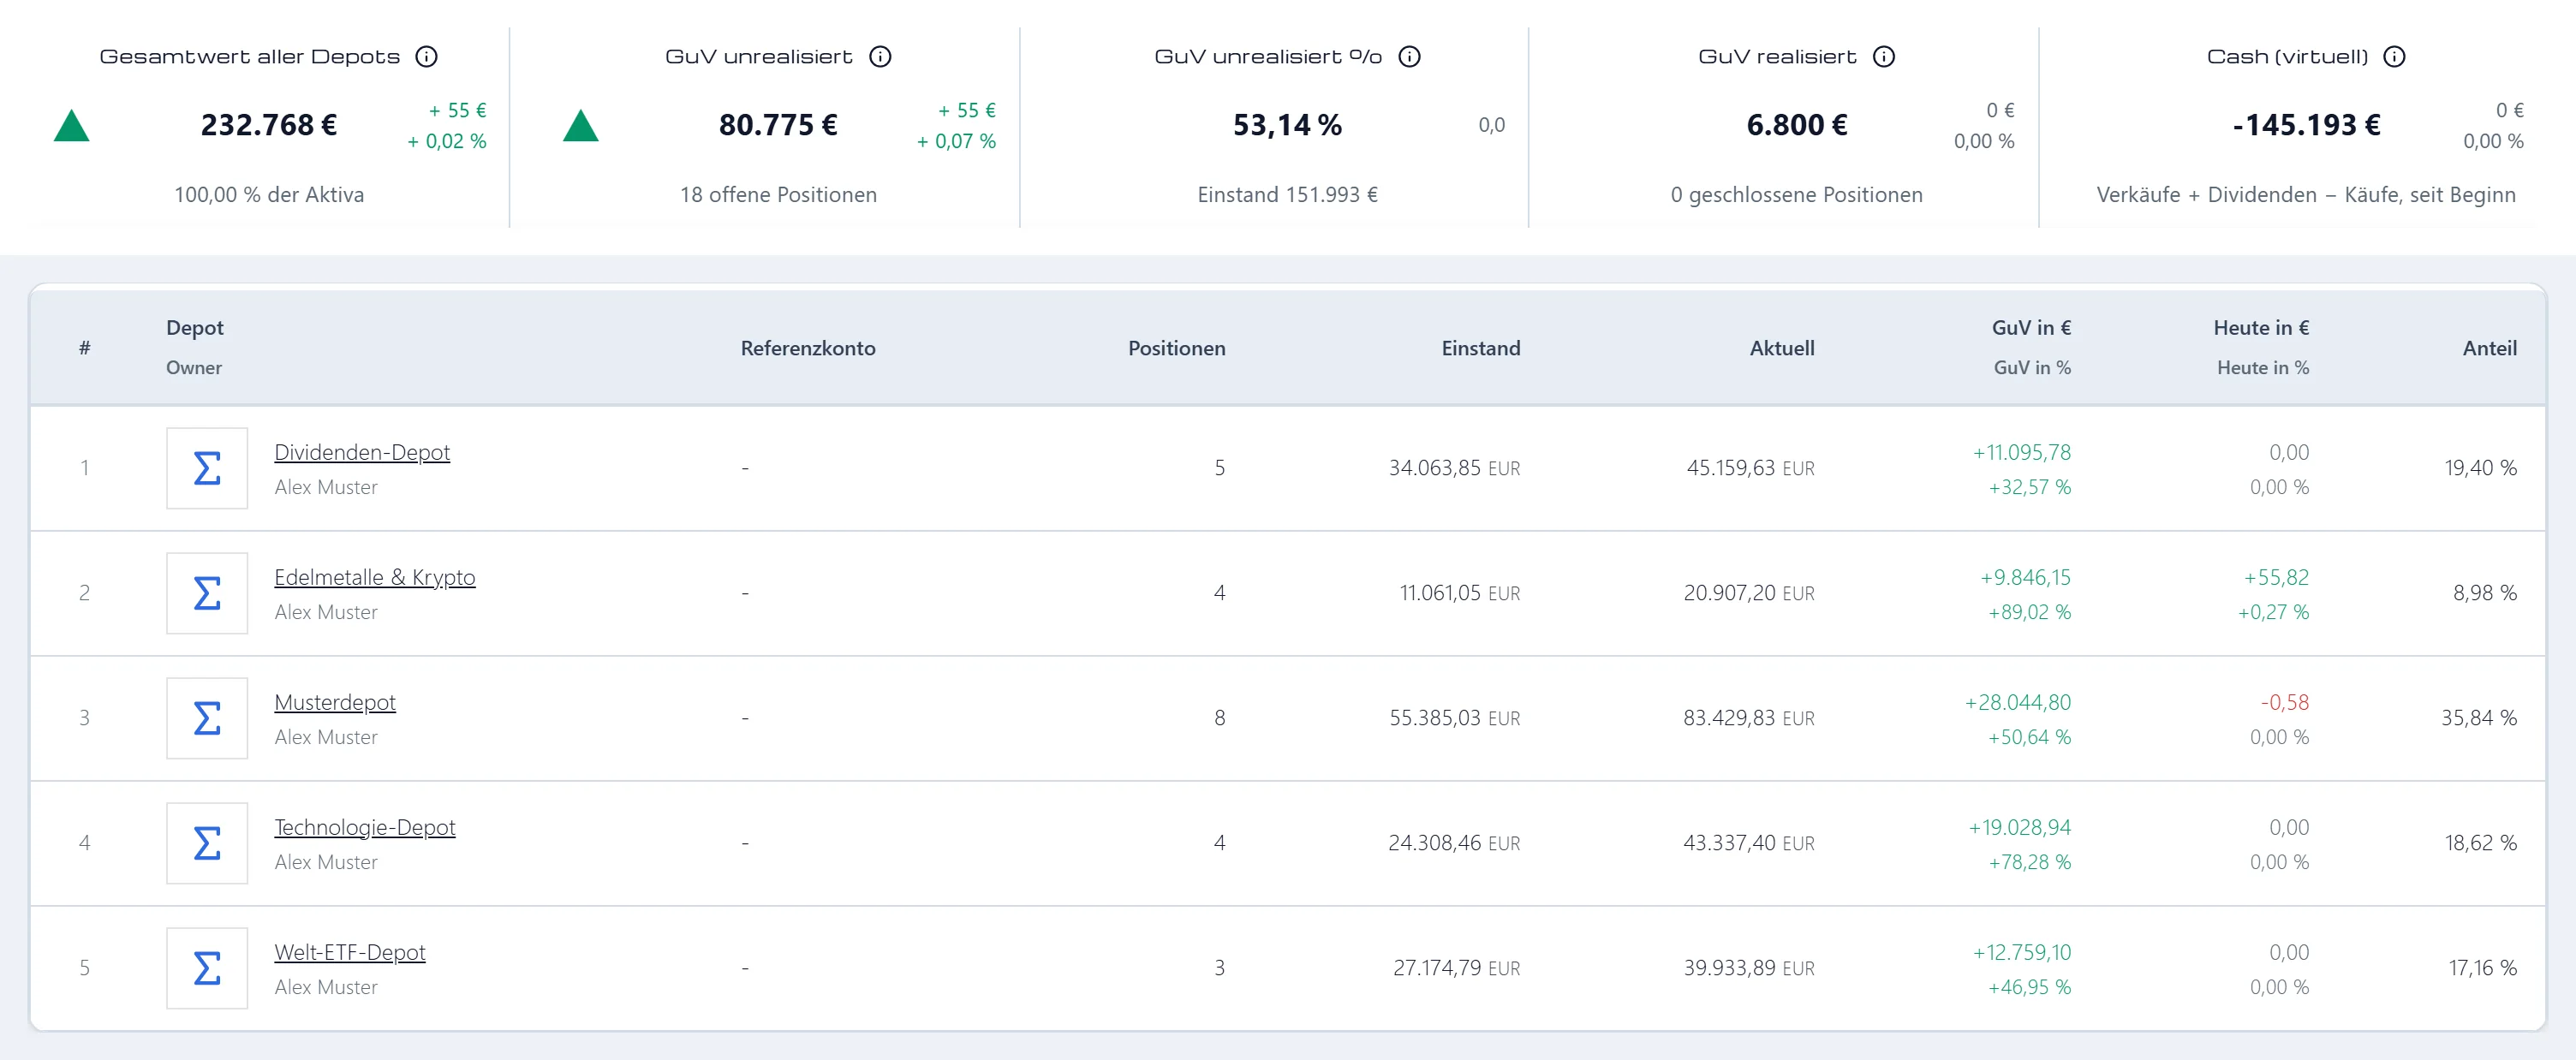This screenshot has width=2576, height=1060.
Task: Click 'Einstand 151.993 €' text
Action: point(1287,195)
